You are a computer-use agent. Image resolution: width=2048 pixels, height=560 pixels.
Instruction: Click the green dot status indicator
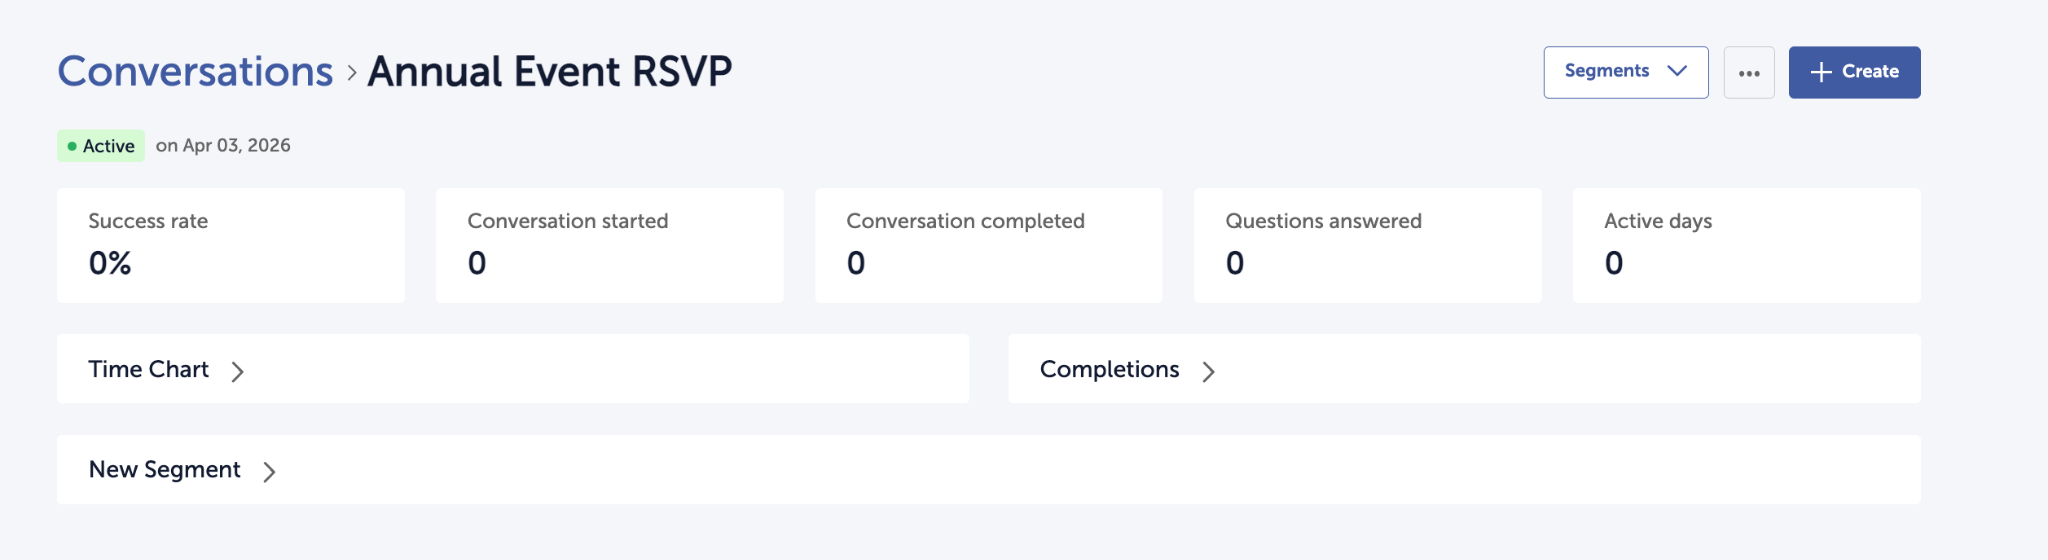tap(72, 146)
